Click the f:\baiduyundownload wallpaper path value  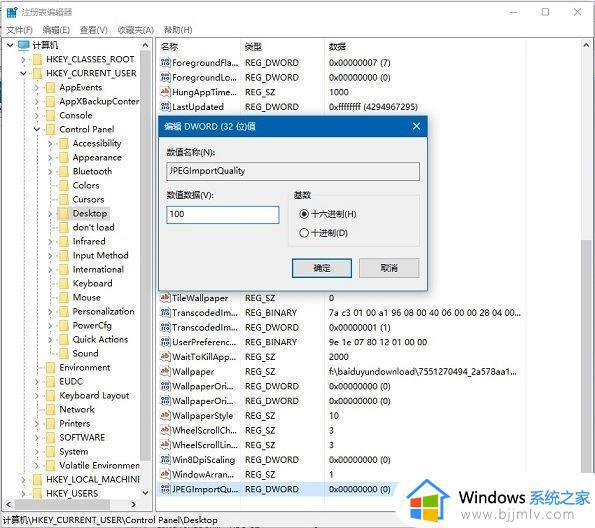click(x=422, y=372)
